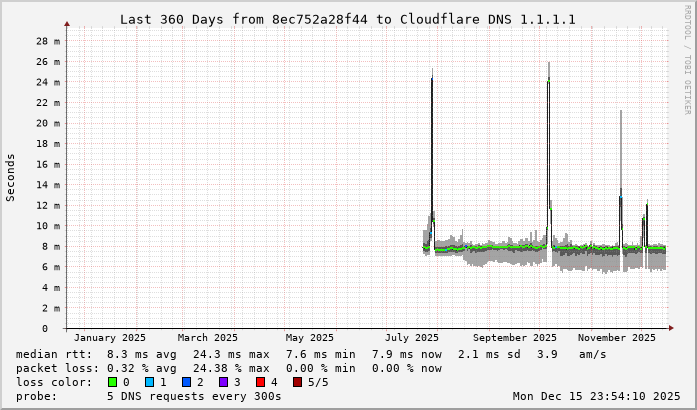Click the 28 m y-axis tick label
Viewport: 697px width, 410px height.
(x=46, y=42)
